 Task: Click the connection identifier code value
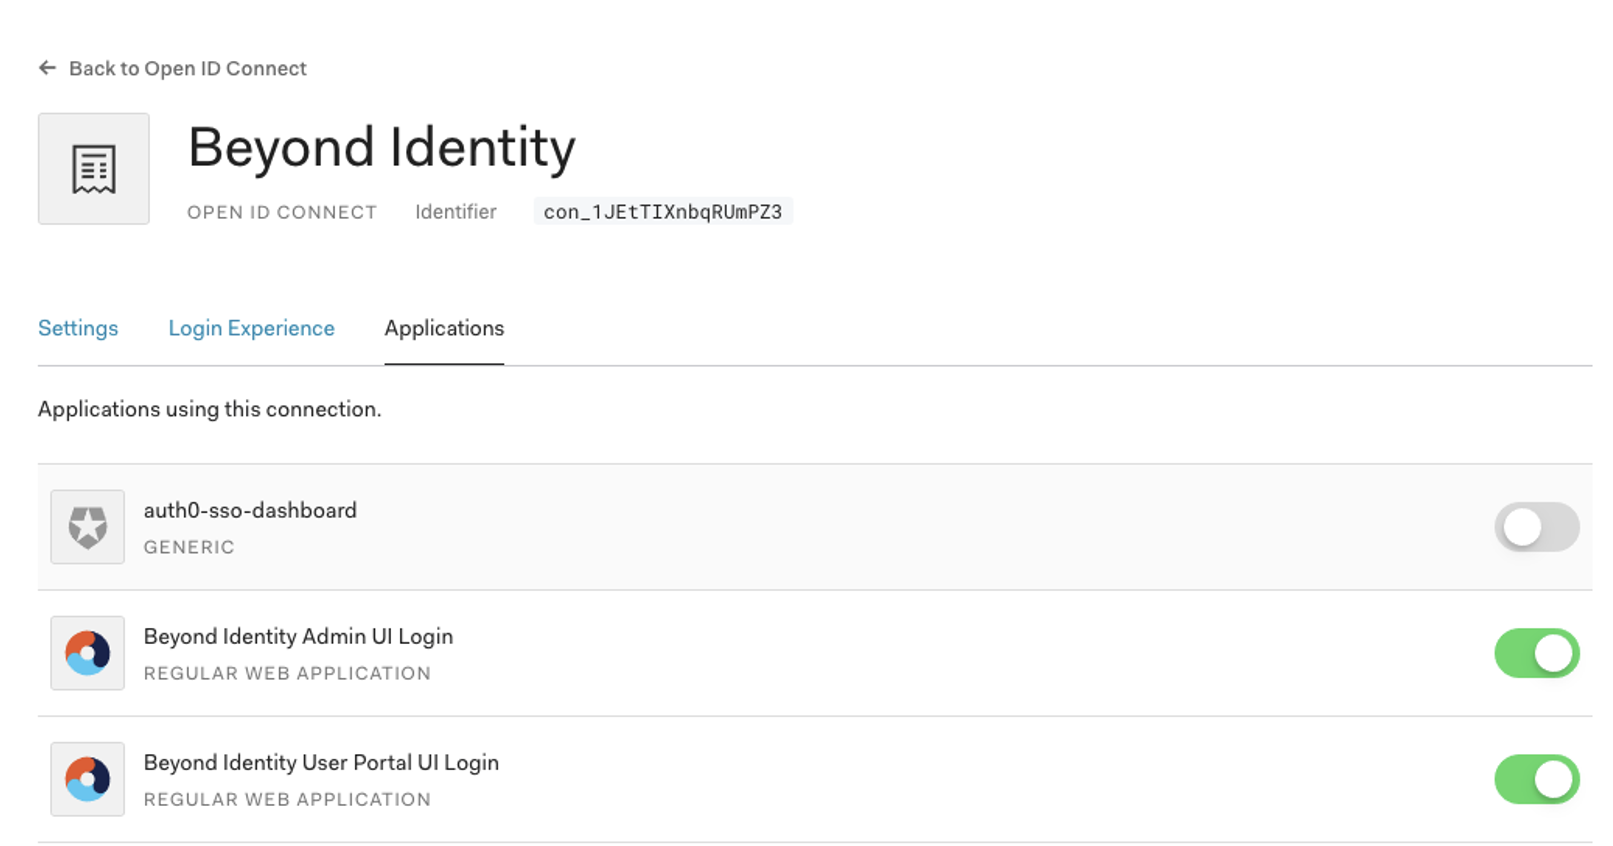click(662, 212)
